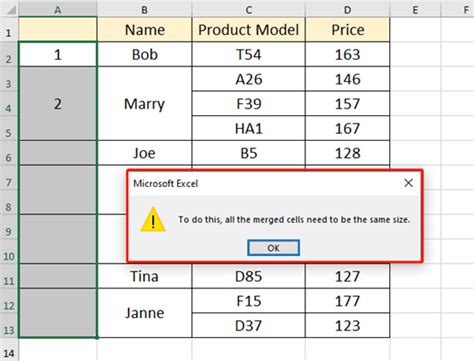Click the fill handle at selection corner

[x=97, y=338]
